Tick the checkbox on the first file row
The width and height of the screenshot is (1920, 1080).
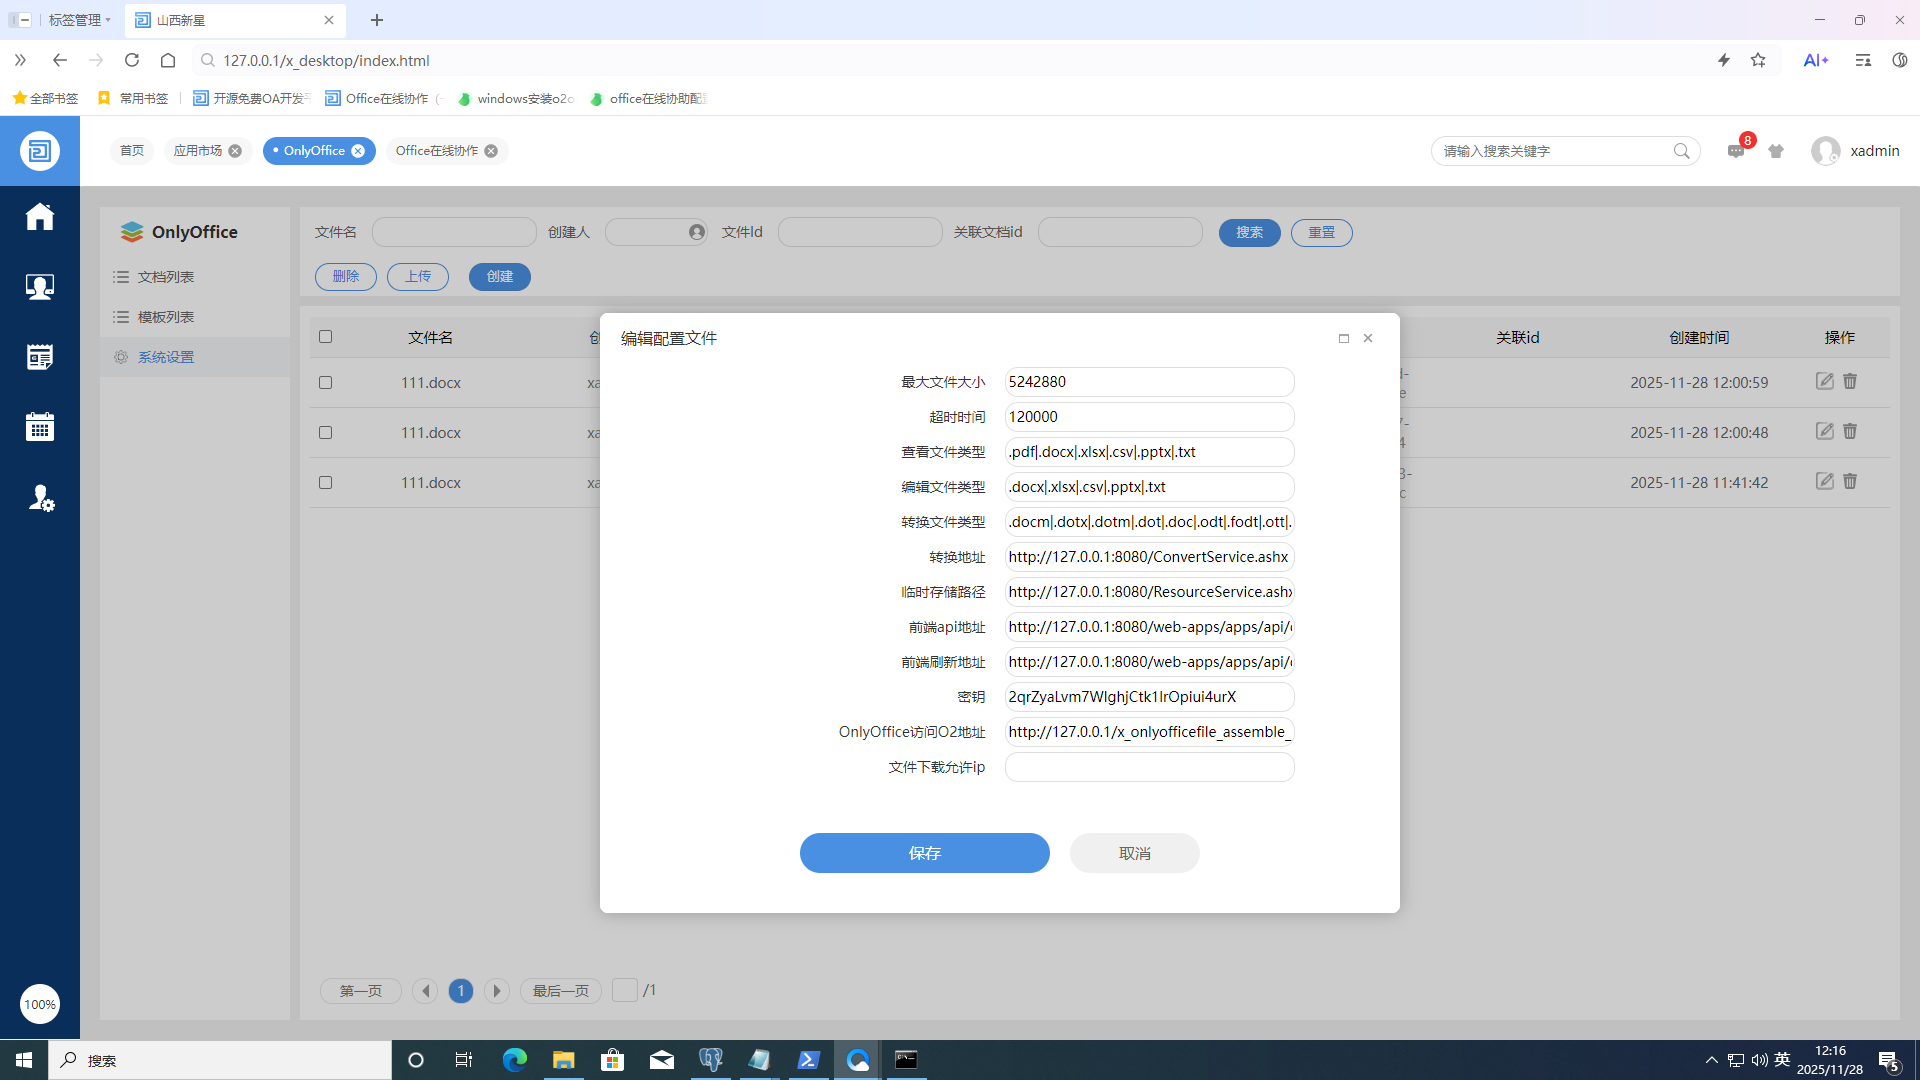point(325,382)
